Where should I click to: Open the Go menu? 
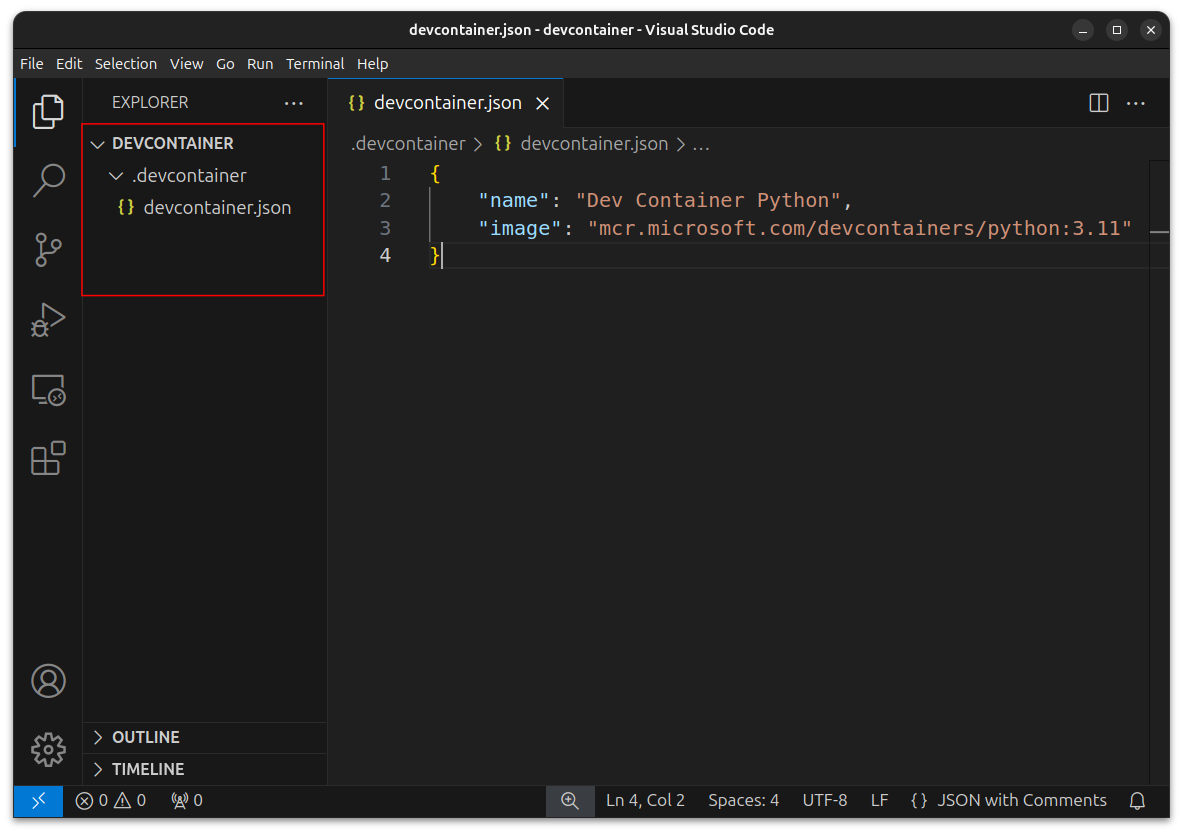point(225,64)
